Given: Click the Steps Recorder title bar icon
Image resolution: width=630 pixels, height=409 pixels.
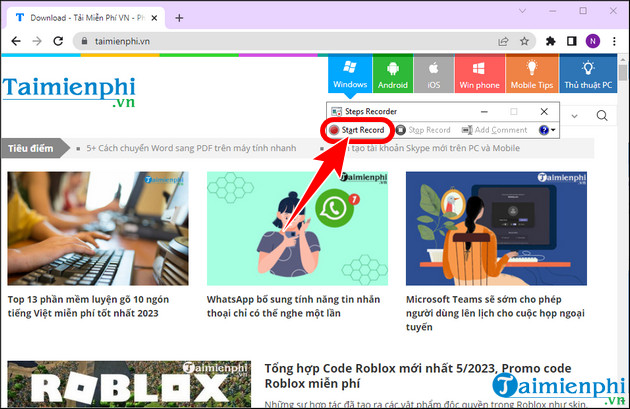Looking at the screenshot, I should 336,111.
